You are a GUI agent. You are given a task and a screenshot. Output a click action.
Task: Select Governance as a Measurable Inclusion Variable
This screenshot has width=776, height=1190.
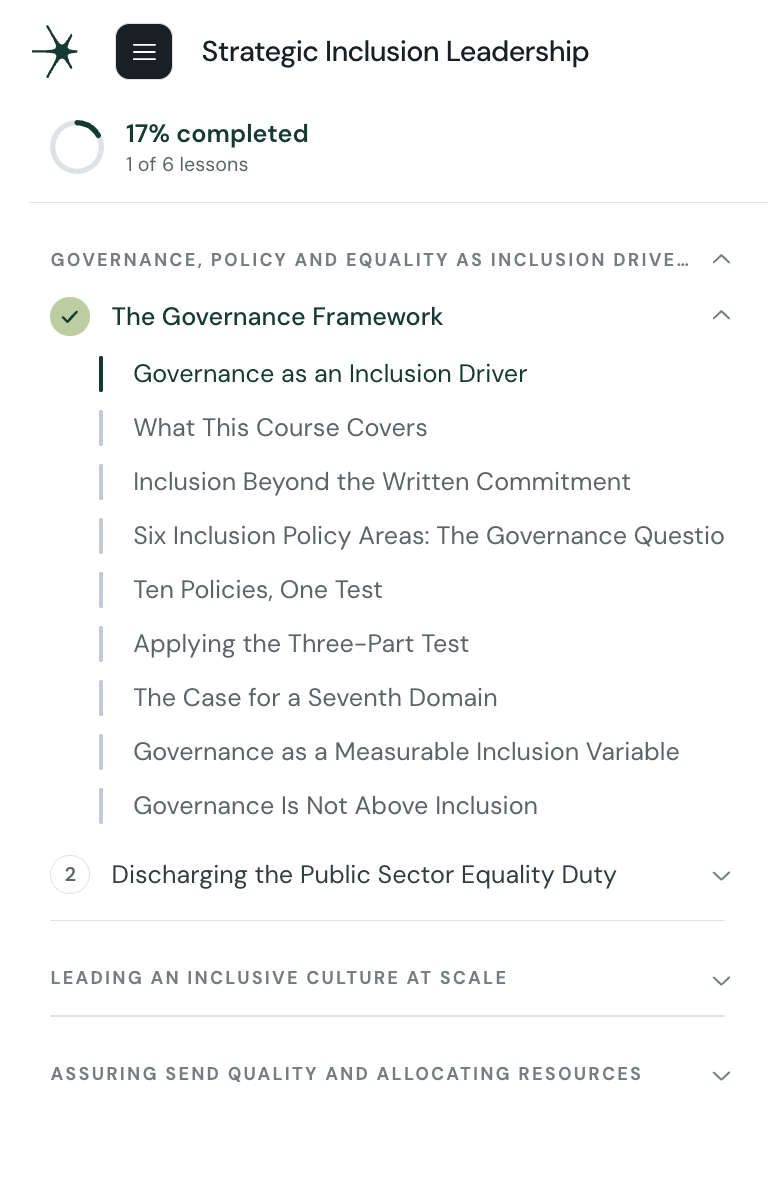[x=406, y=751]
